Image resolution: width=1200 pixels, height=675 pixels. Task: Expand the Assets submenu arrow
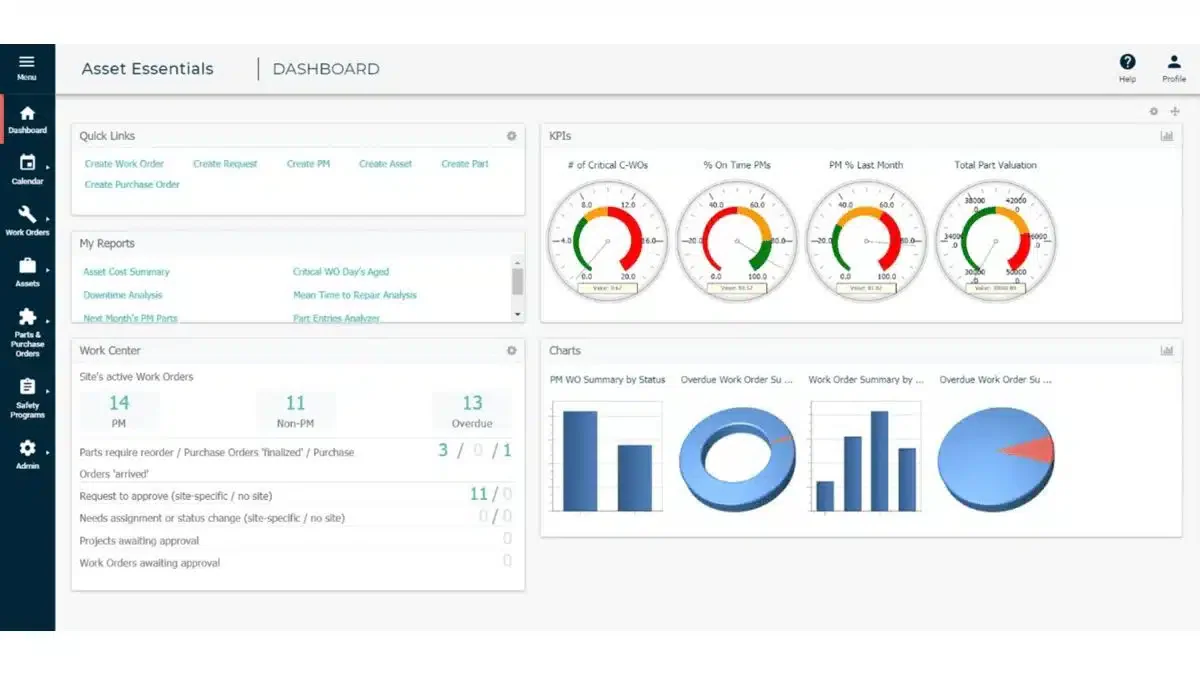(47, 268)
